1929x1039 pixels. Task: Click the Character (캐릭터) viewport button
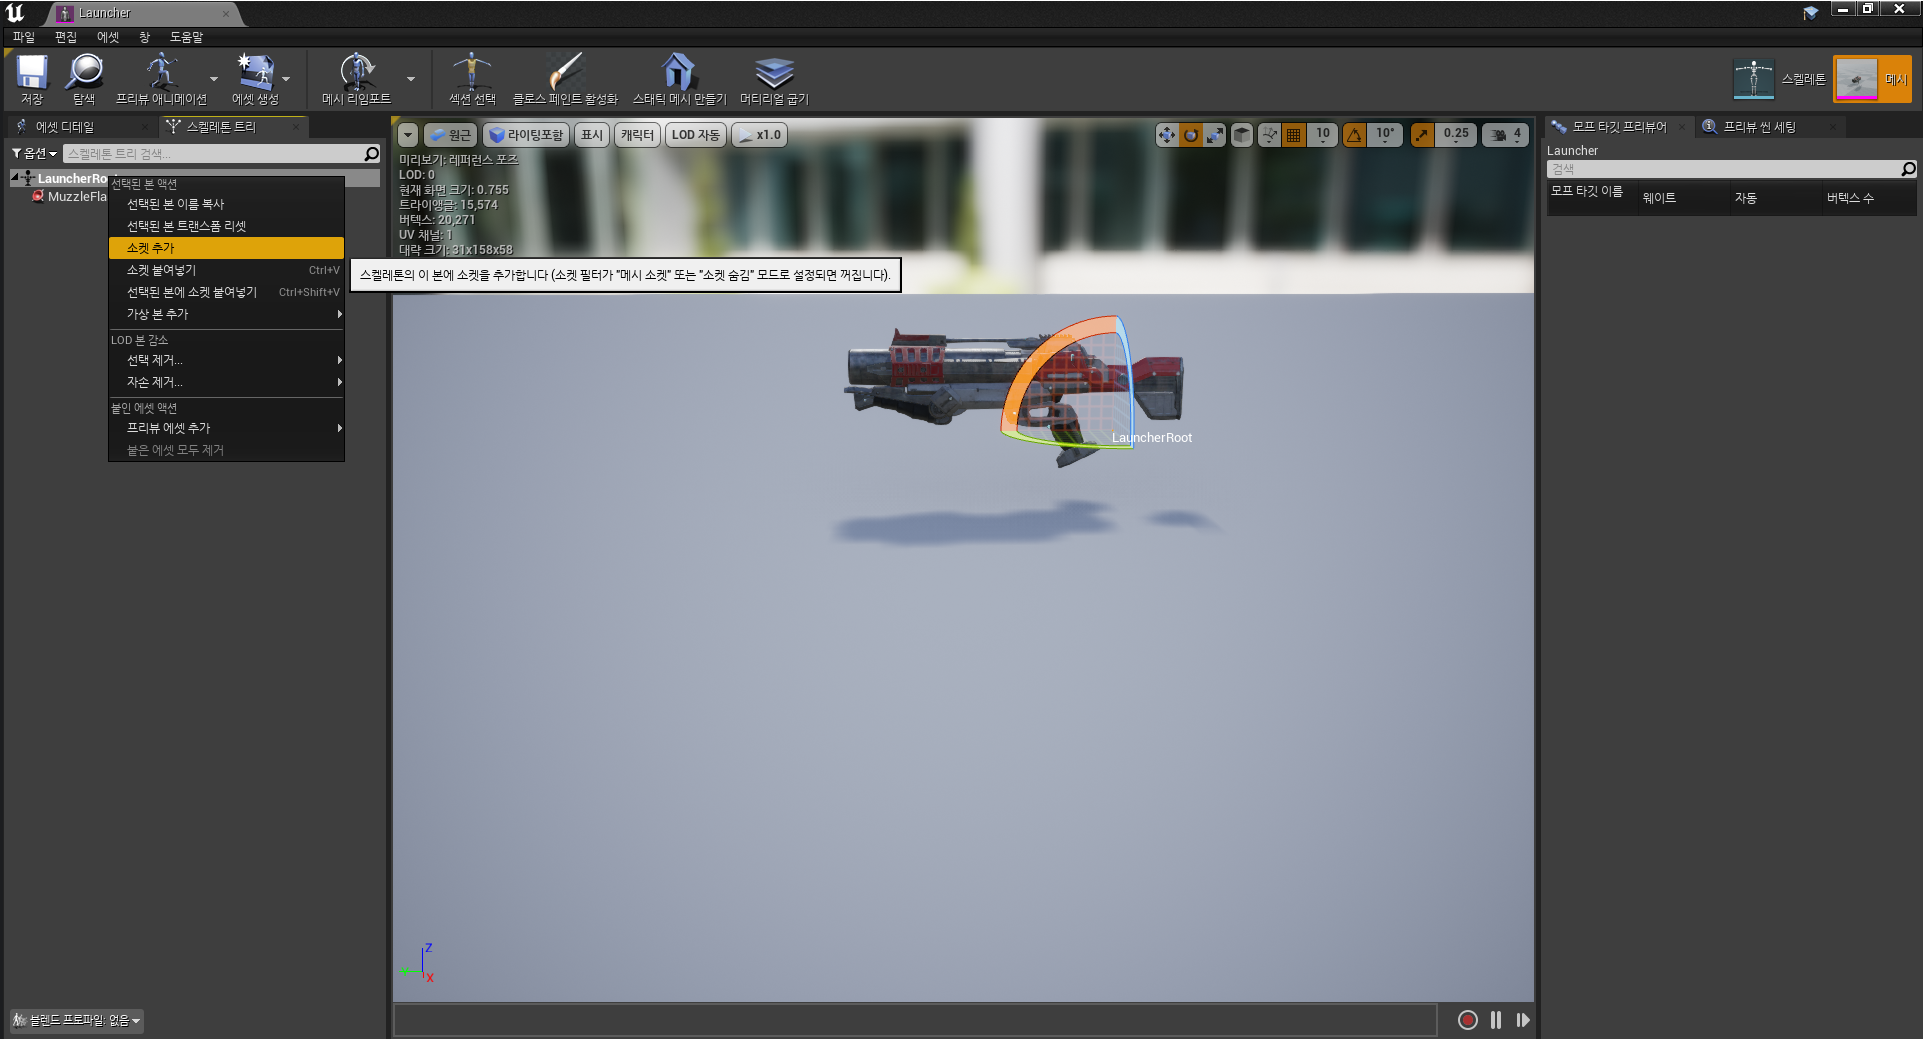point(637,135)
